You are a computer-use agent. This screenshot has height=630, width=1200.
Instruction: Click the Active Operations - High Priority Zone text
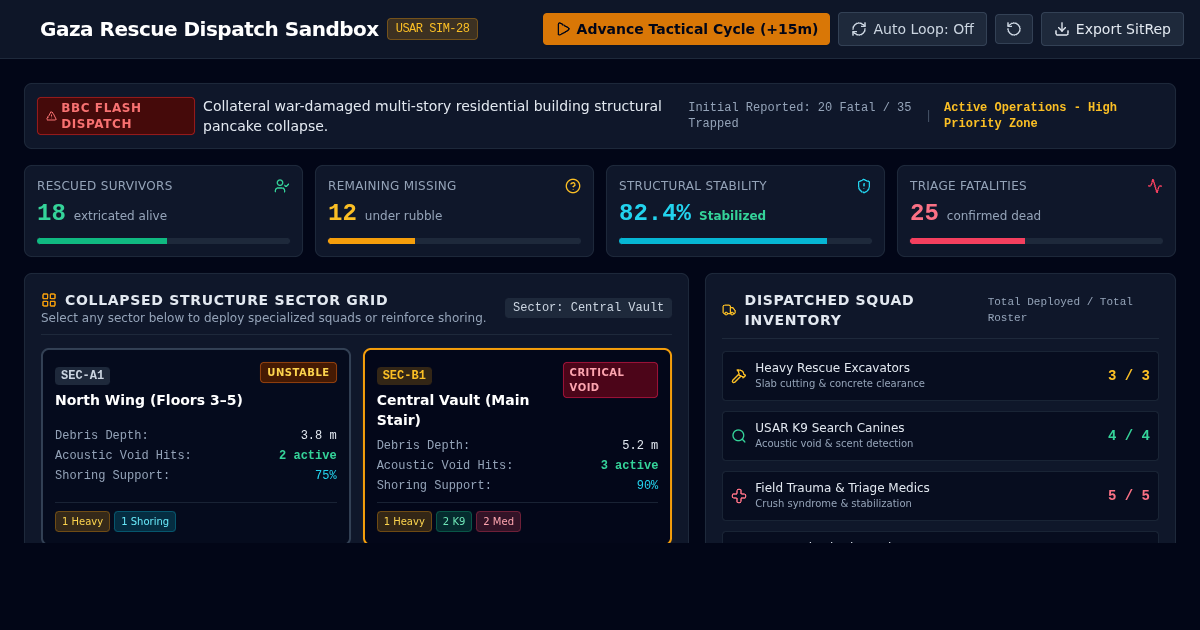[1030, 116]
